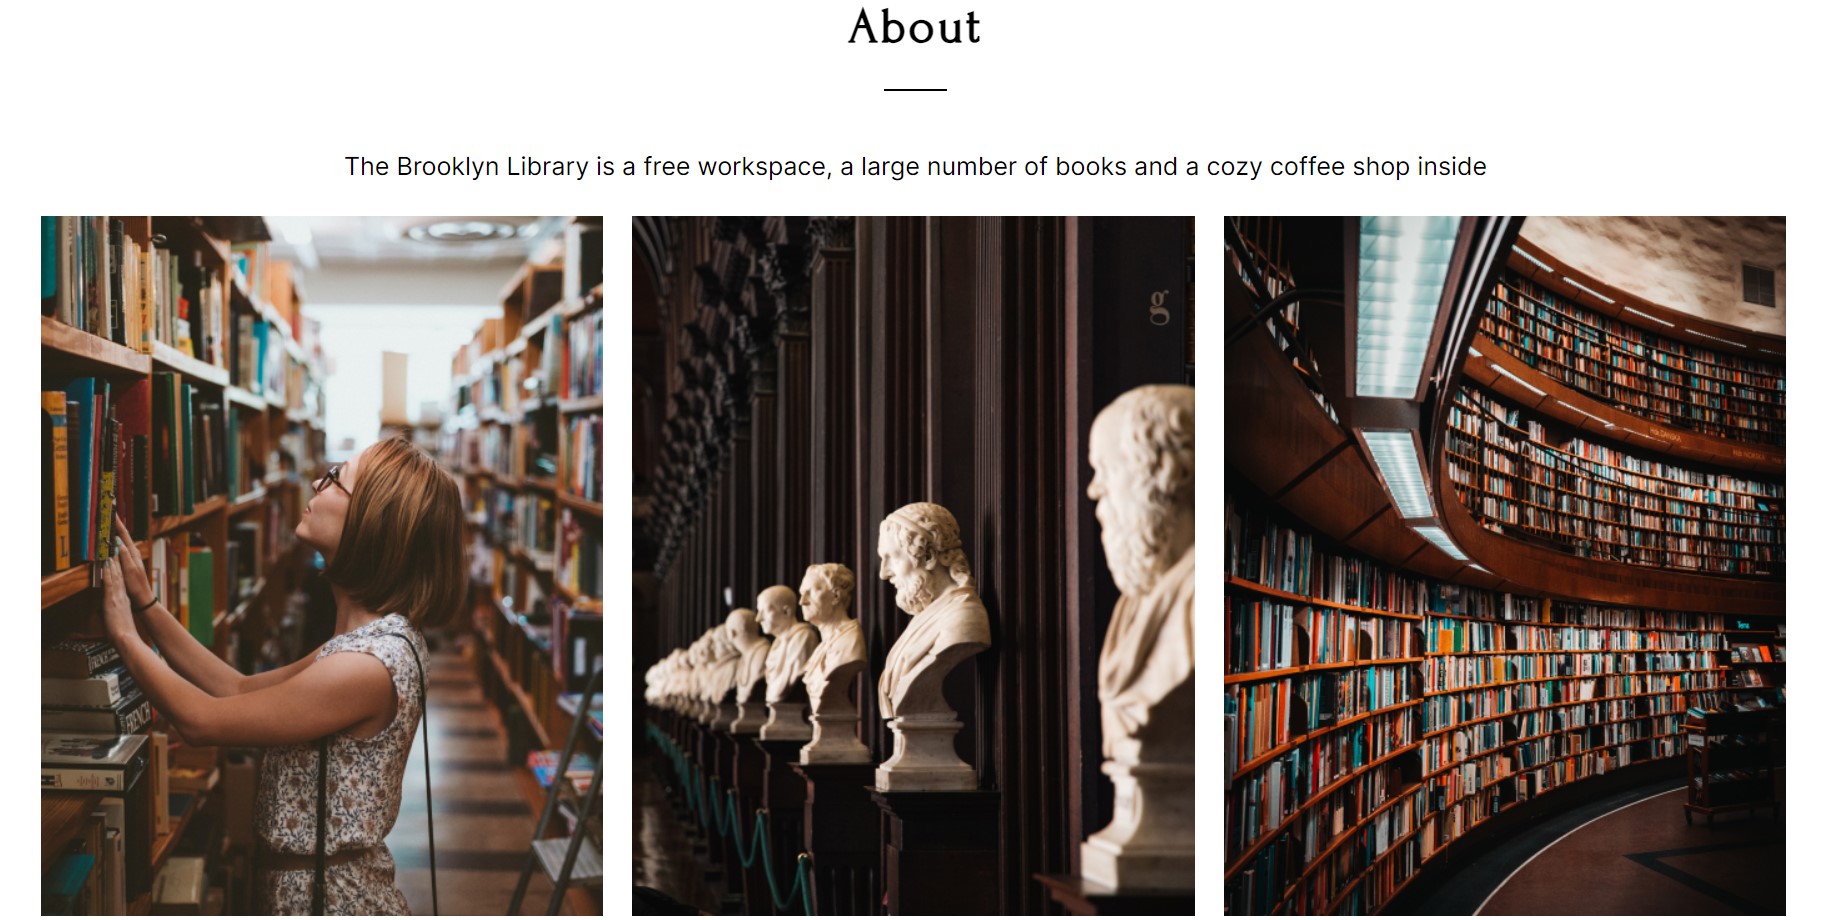Image resolution: width=1839 pixels, height=920 pixels.
Task: Click the golden letter g sign in middle photo
Action: point(1159,308)
